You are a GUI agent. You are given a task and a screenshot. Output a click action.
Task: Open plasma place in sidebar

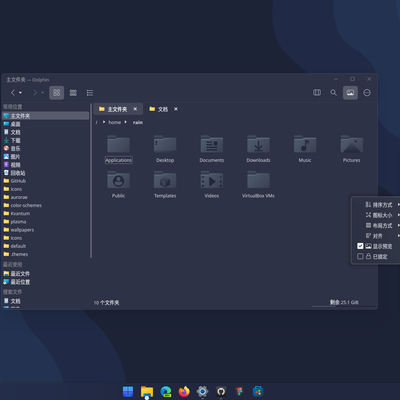pyautogui.click(x=46, y=222)
